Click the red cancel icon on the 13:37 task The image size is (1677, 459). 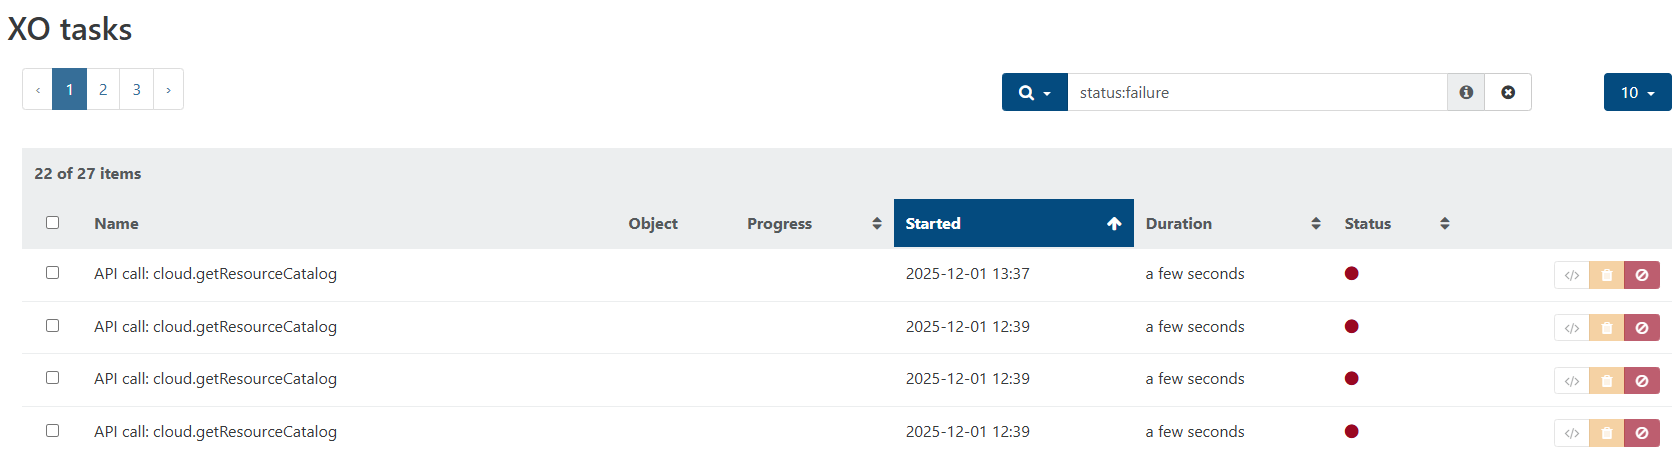click(x=1641, y=275)
